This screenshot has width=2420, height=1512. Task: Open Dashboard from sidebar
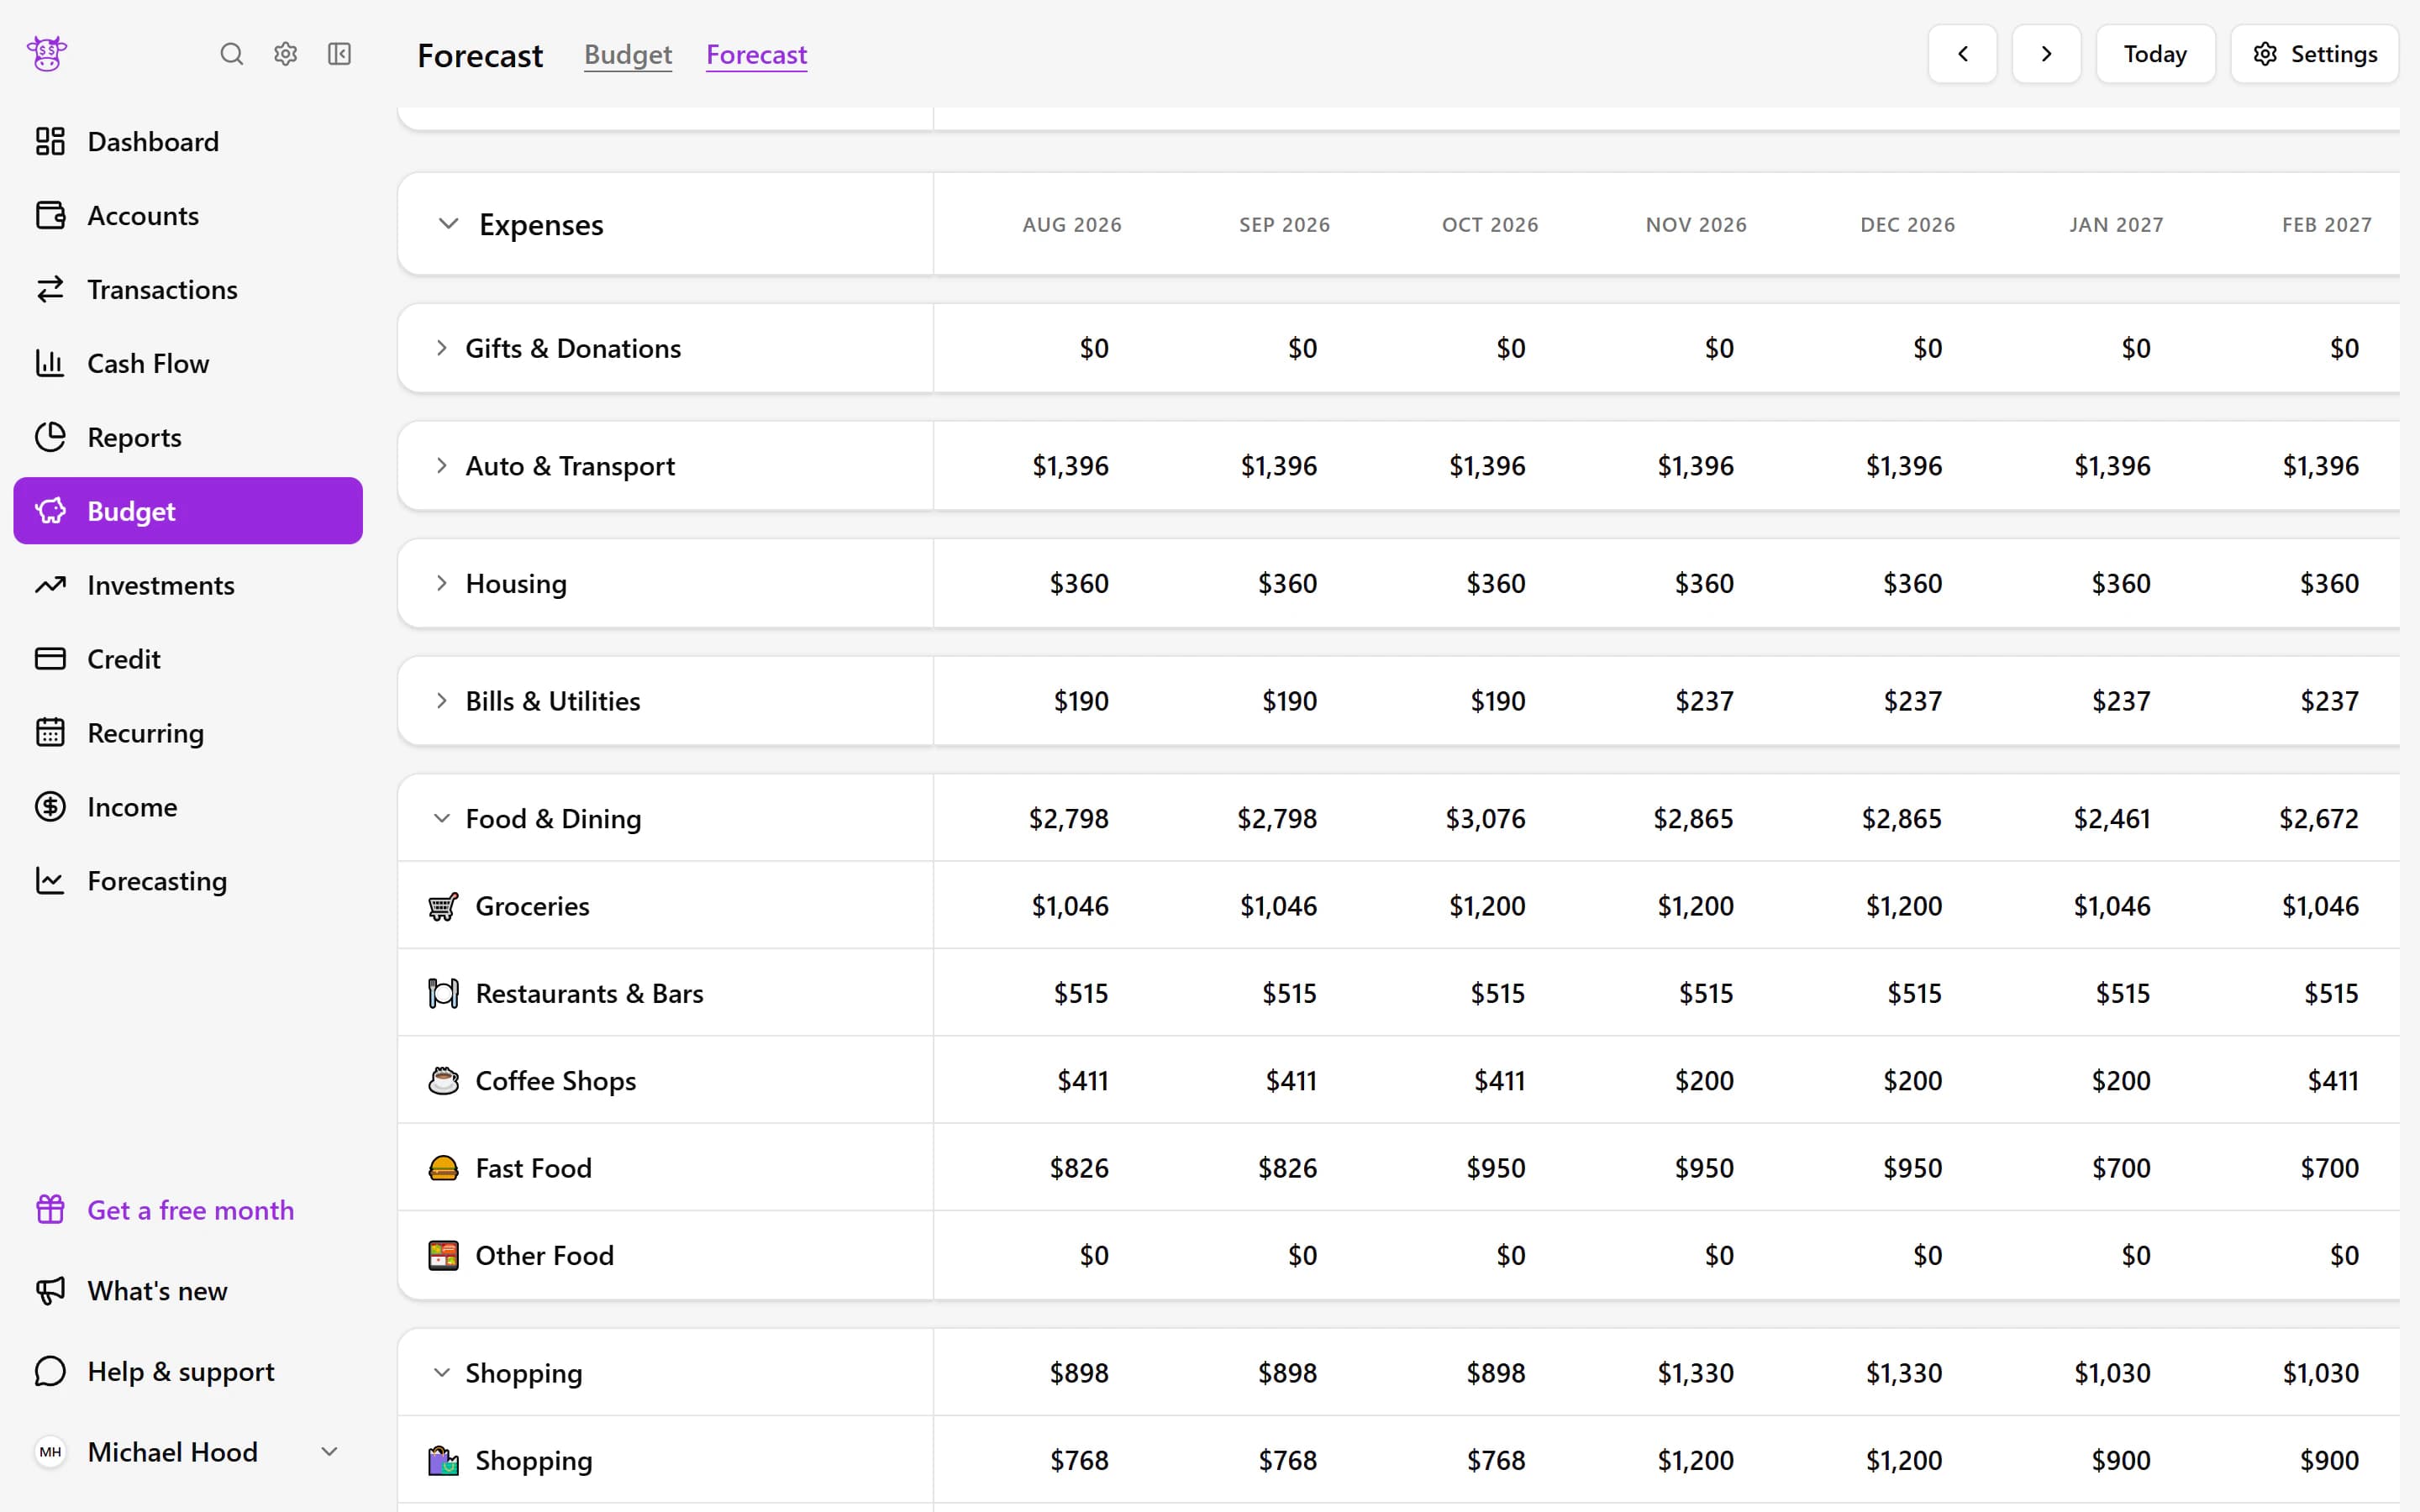(x=188, y=141)
